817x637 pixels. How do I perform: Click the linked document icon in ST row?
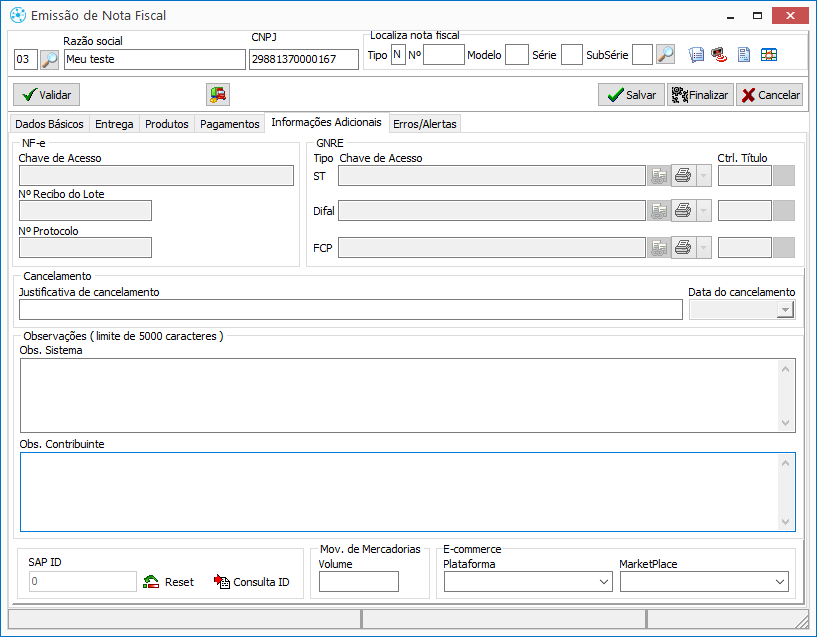659,176
